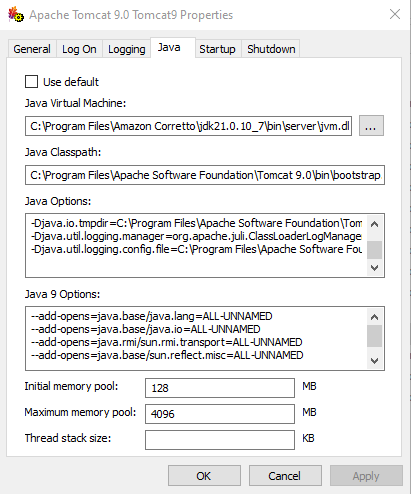Select the Logging tab
Screen dimensions: 411x494
tap(127, 49)
